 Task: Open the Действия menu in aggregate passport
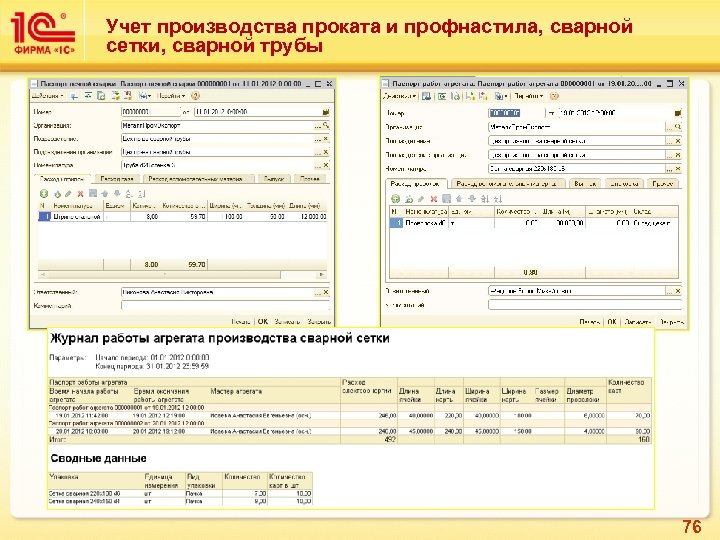(x=400, y=96)
